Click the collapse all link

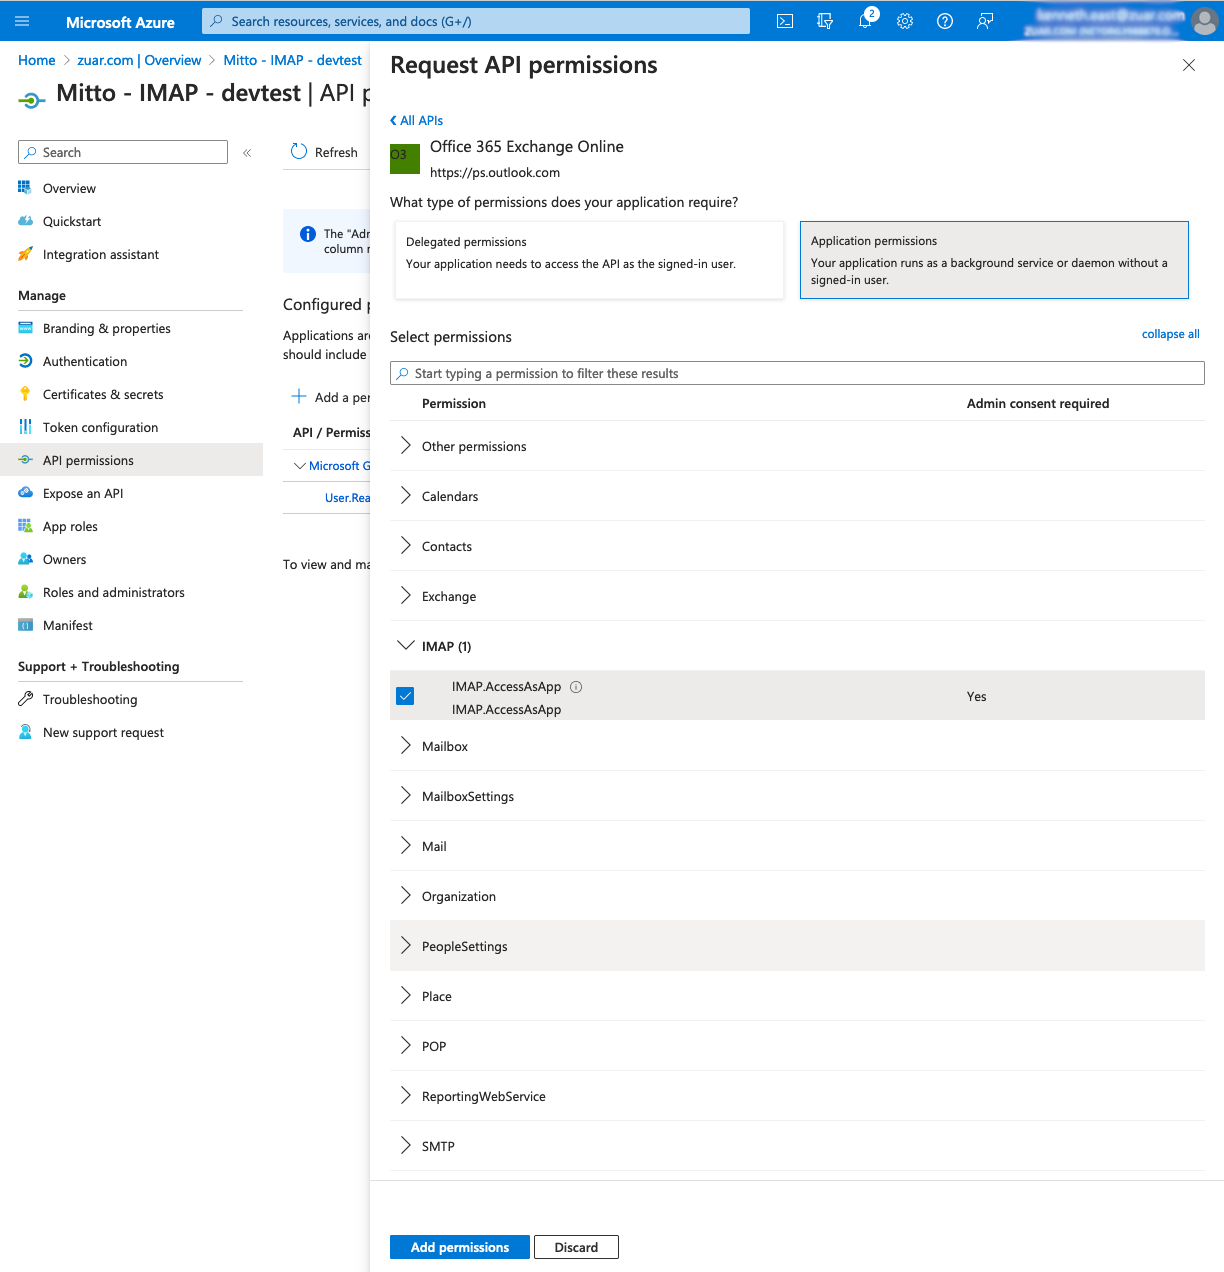coord(1170,334)
